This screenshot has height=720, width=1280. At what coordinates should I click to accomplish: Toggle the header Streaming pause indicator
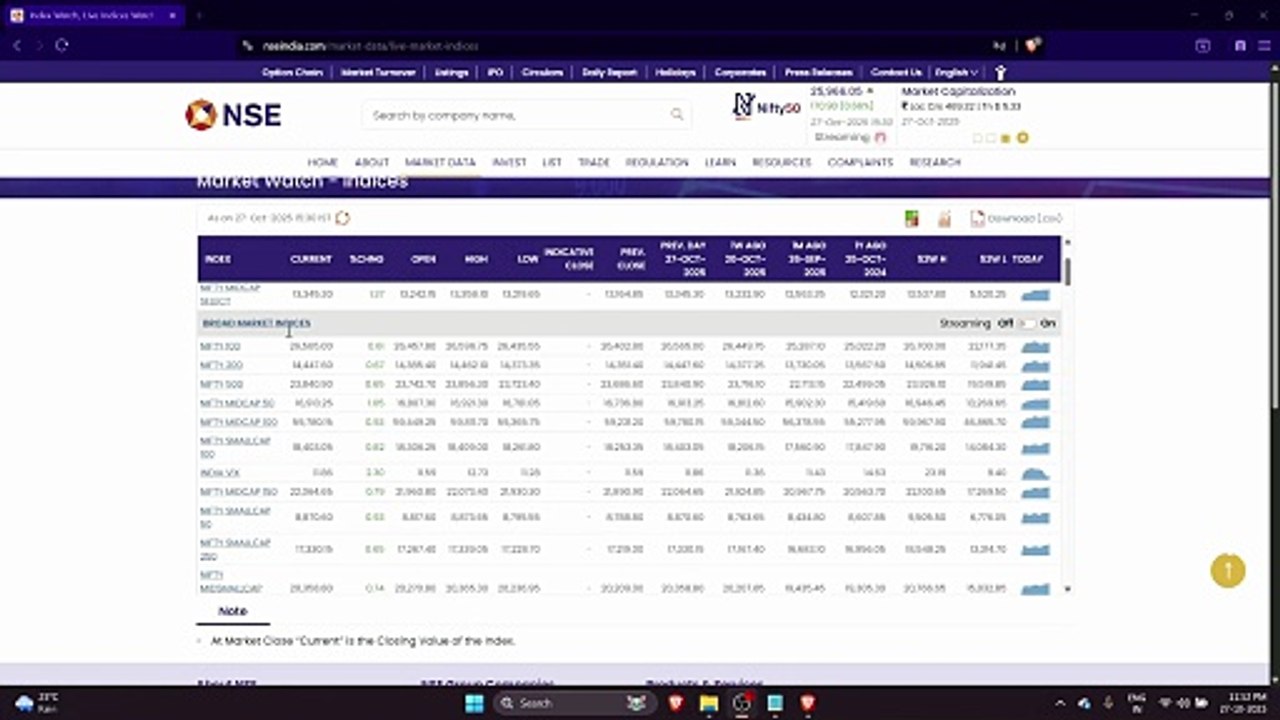(880, 137)
